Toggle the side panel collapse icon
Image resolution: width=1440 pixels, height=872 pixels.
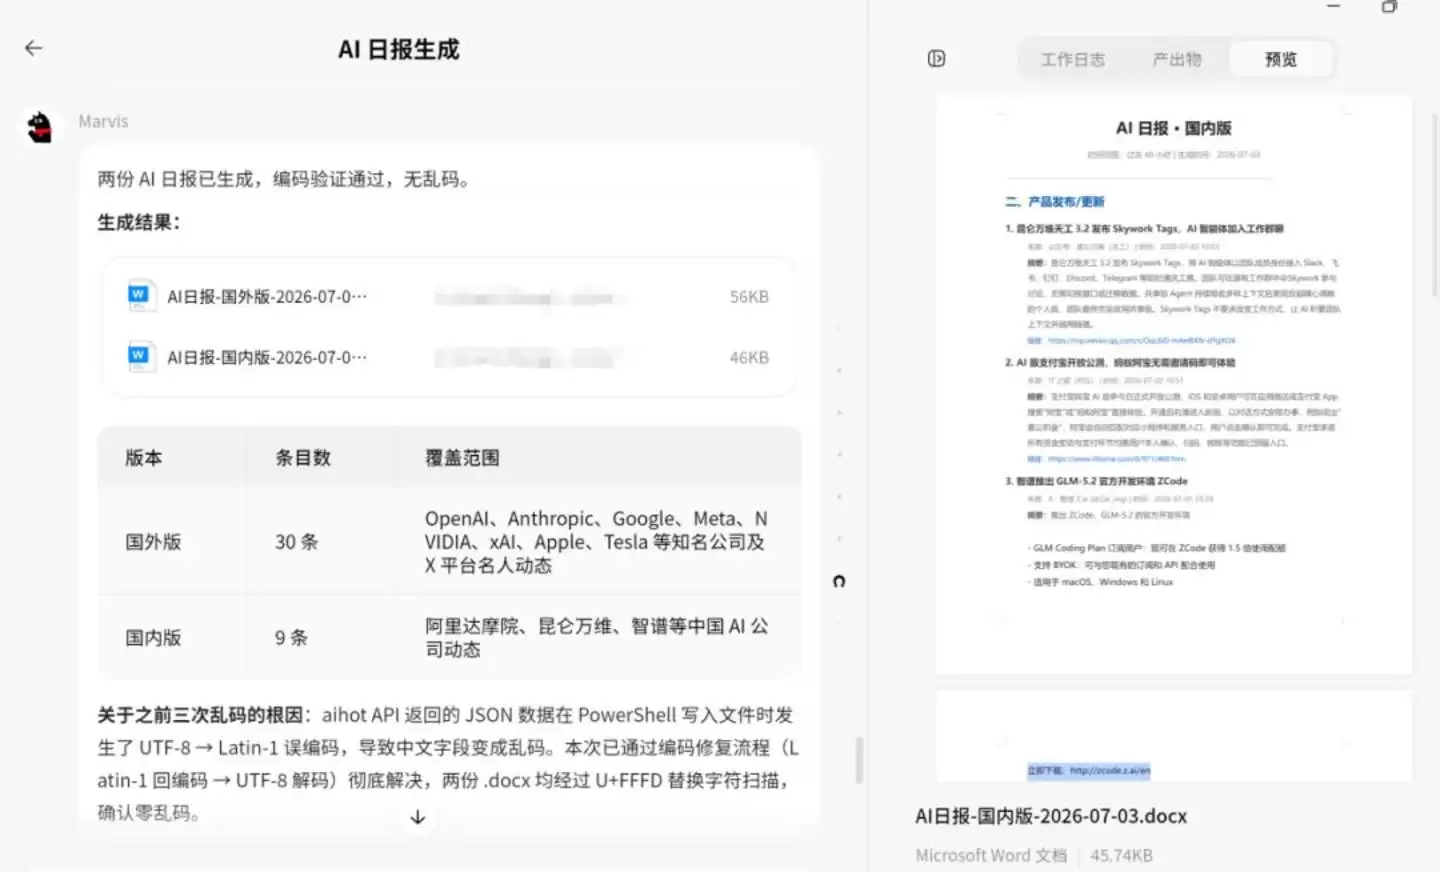(x=936, y=59)
